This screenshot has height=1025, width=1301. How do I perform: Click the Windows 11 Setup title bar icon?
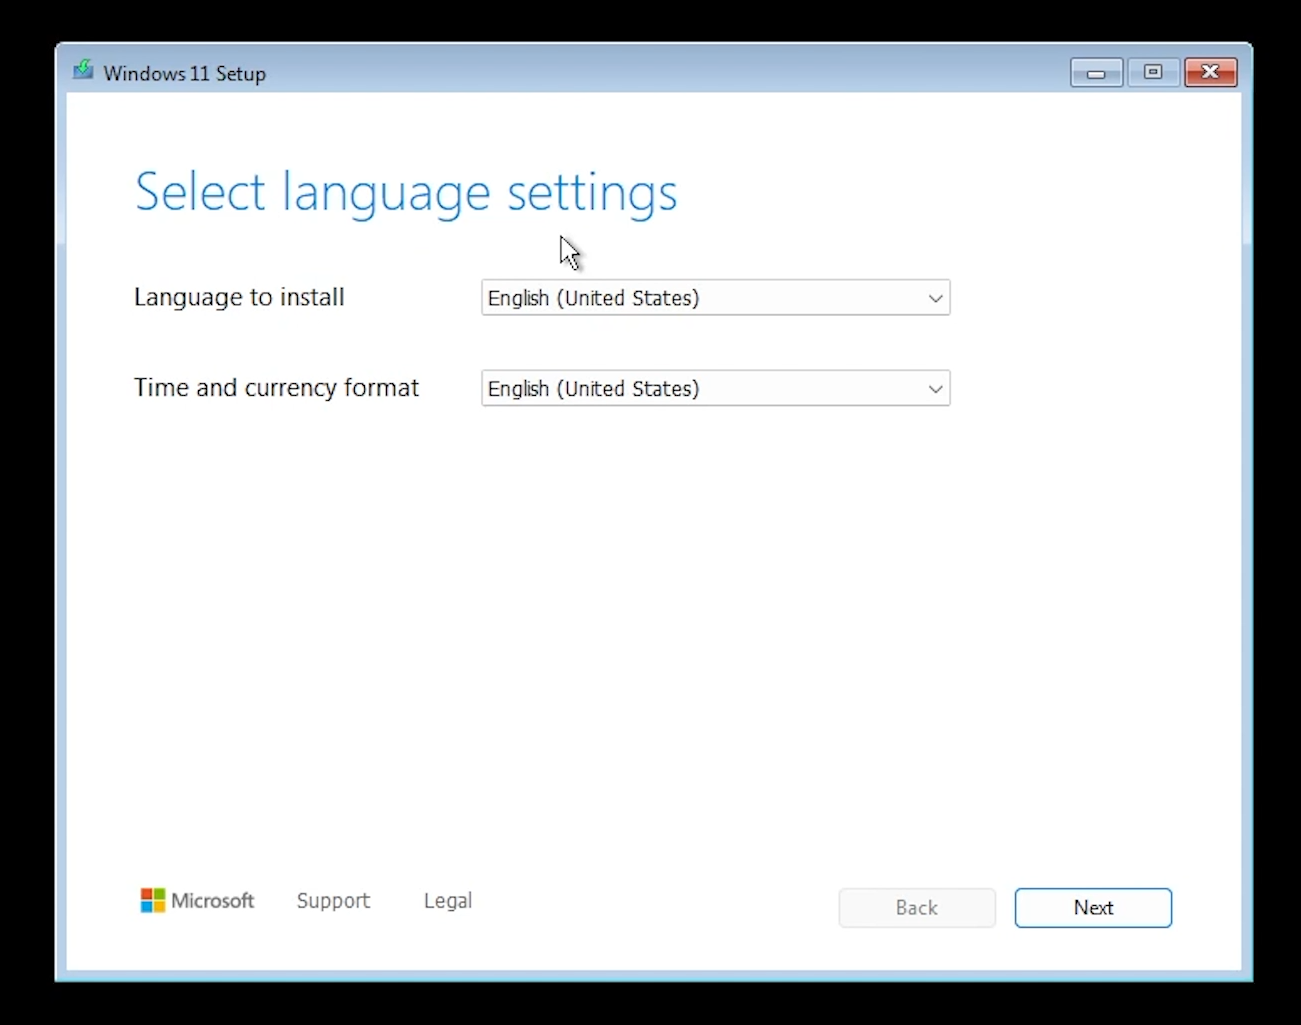tap(83, 70)
